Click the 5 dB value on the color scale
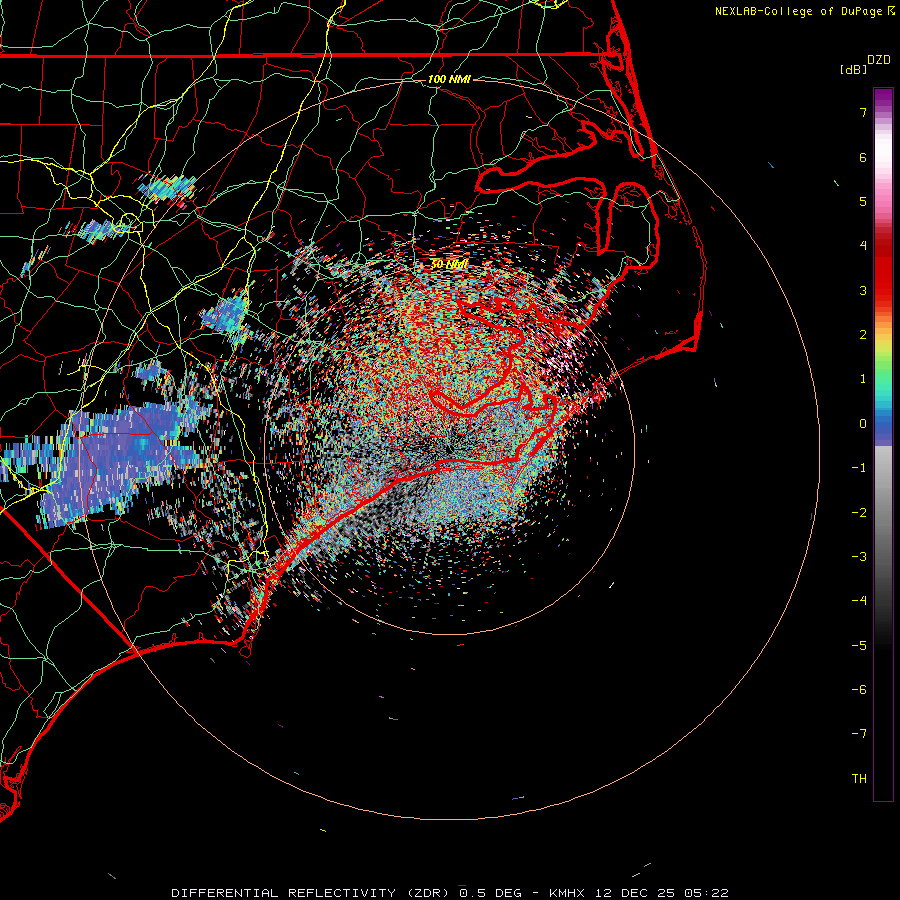900x900 pixels. pos(863,201)
